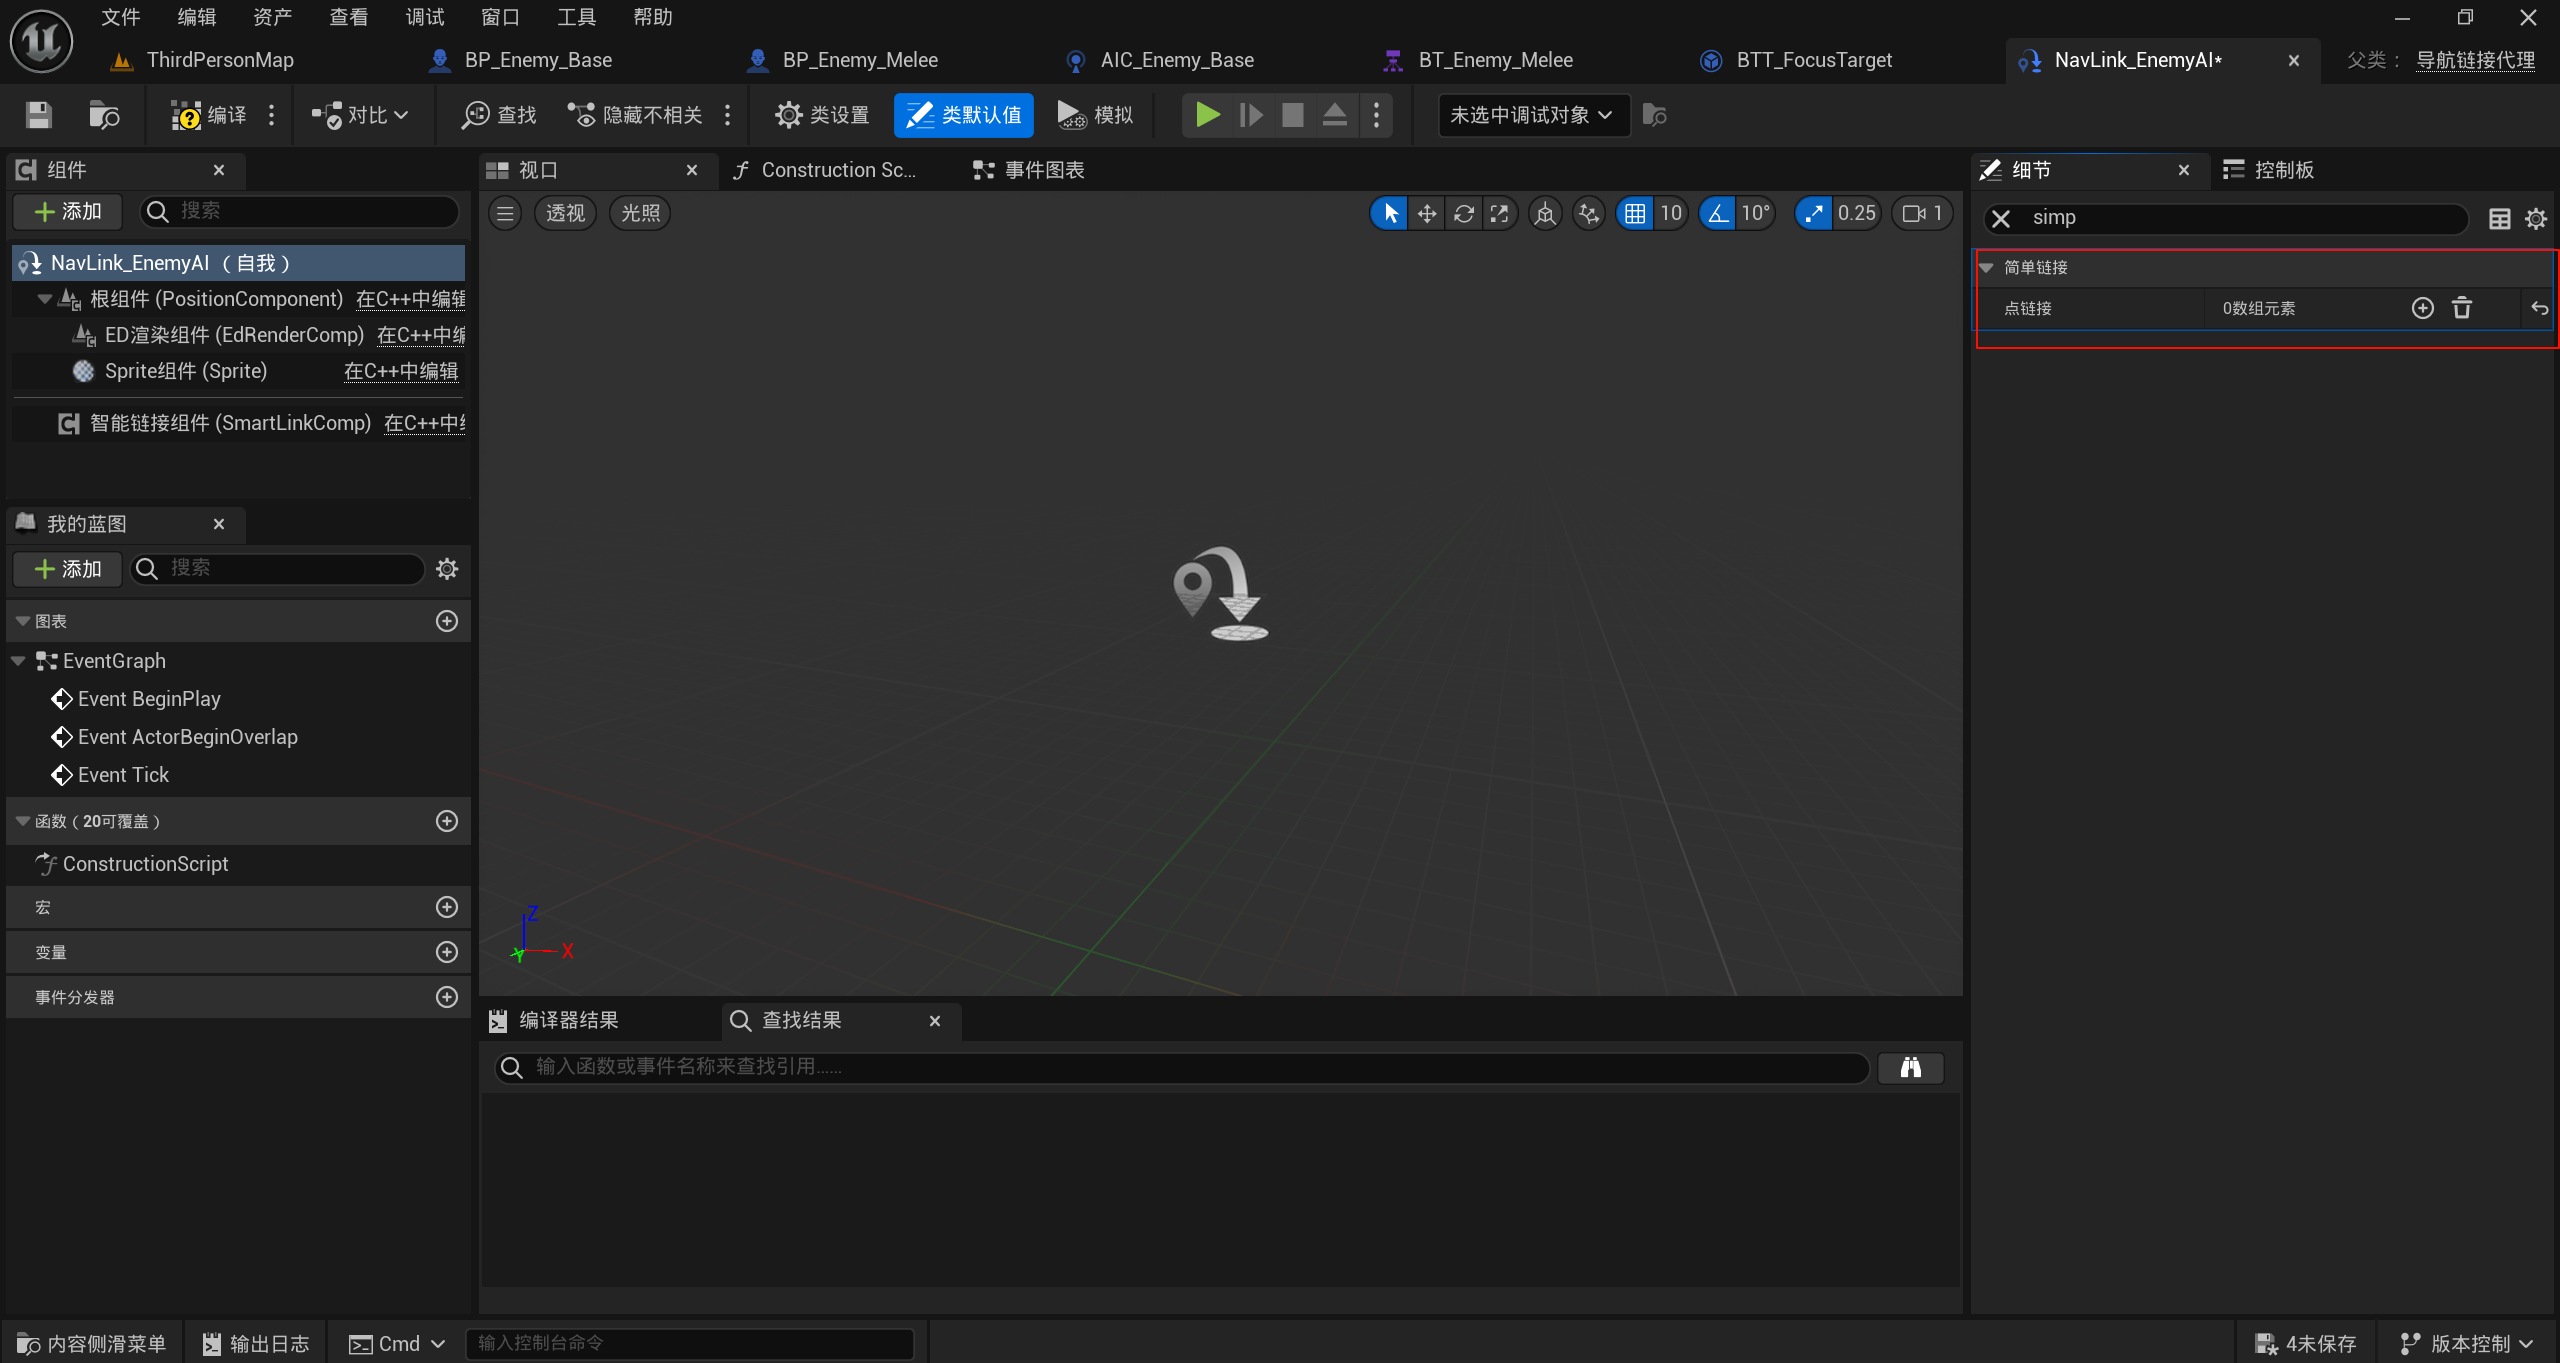
Task: Switch to the BT_Enemy_Melee tab
Action: (1494, 60)
